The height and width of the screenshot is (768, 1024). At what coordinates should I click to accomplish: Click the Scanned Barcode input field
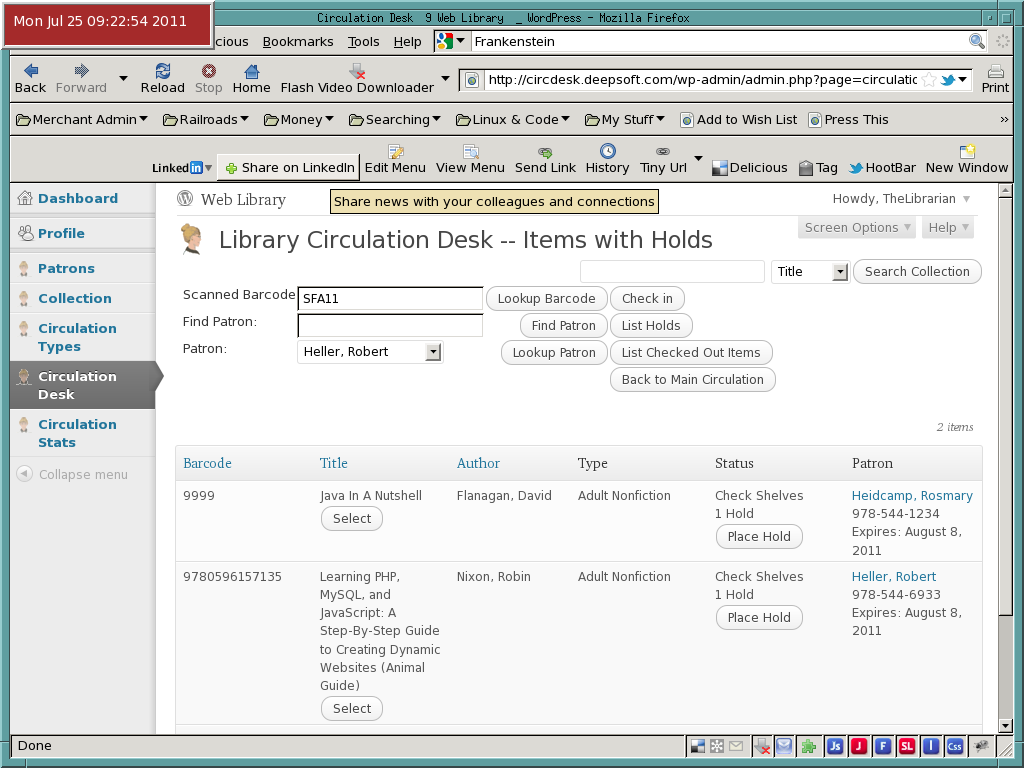(x=390, y=298)
